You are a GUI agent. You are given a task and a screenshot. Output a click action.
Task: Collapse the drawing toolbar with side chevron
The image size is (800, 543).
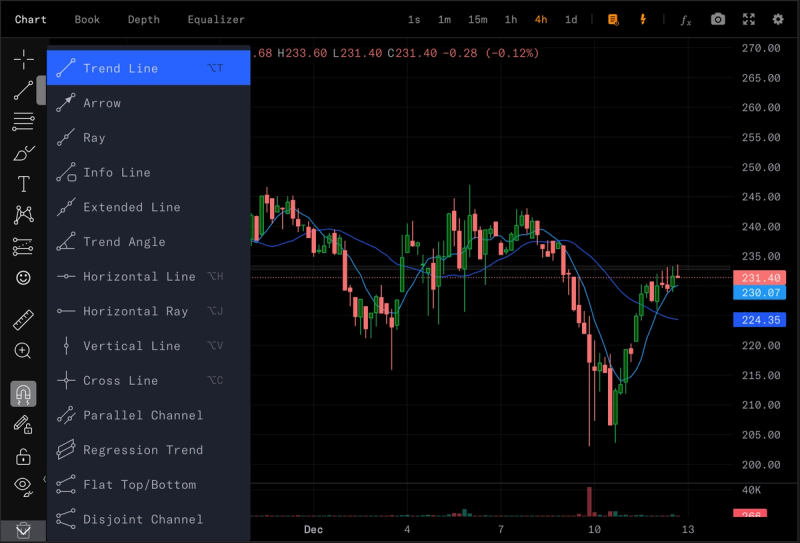point(44,479)
